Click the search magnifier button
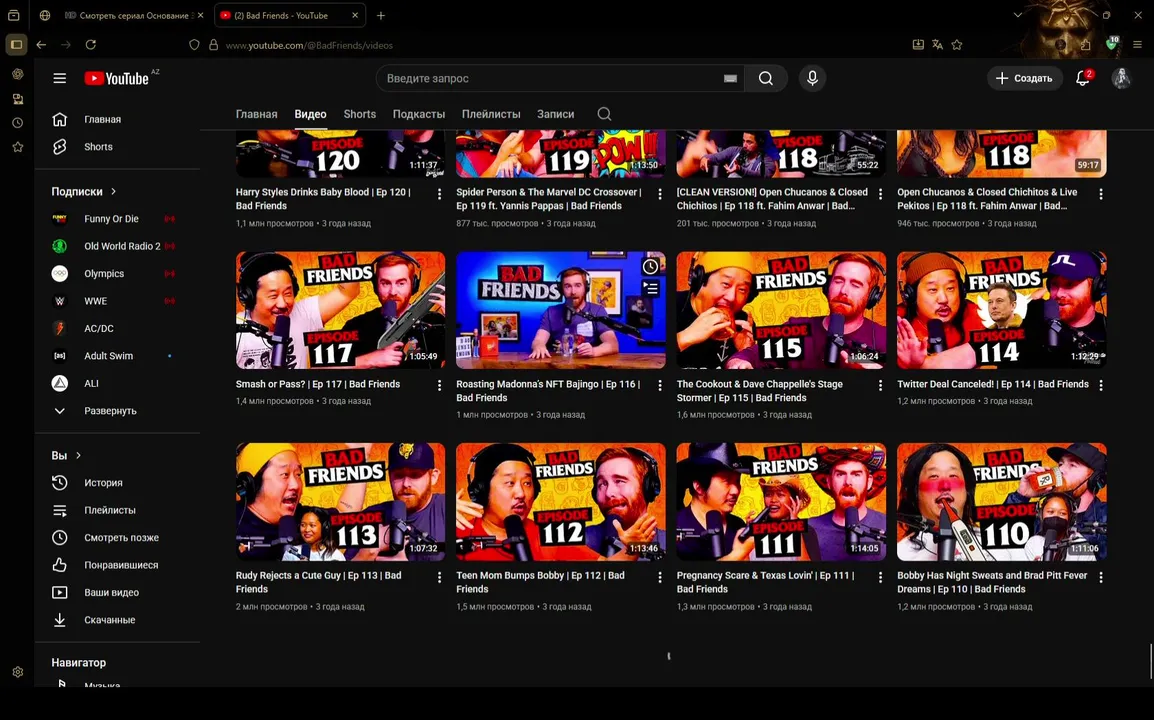This screenshot has height=720, width=1154. pyautogui.click(x=765, y=78)
